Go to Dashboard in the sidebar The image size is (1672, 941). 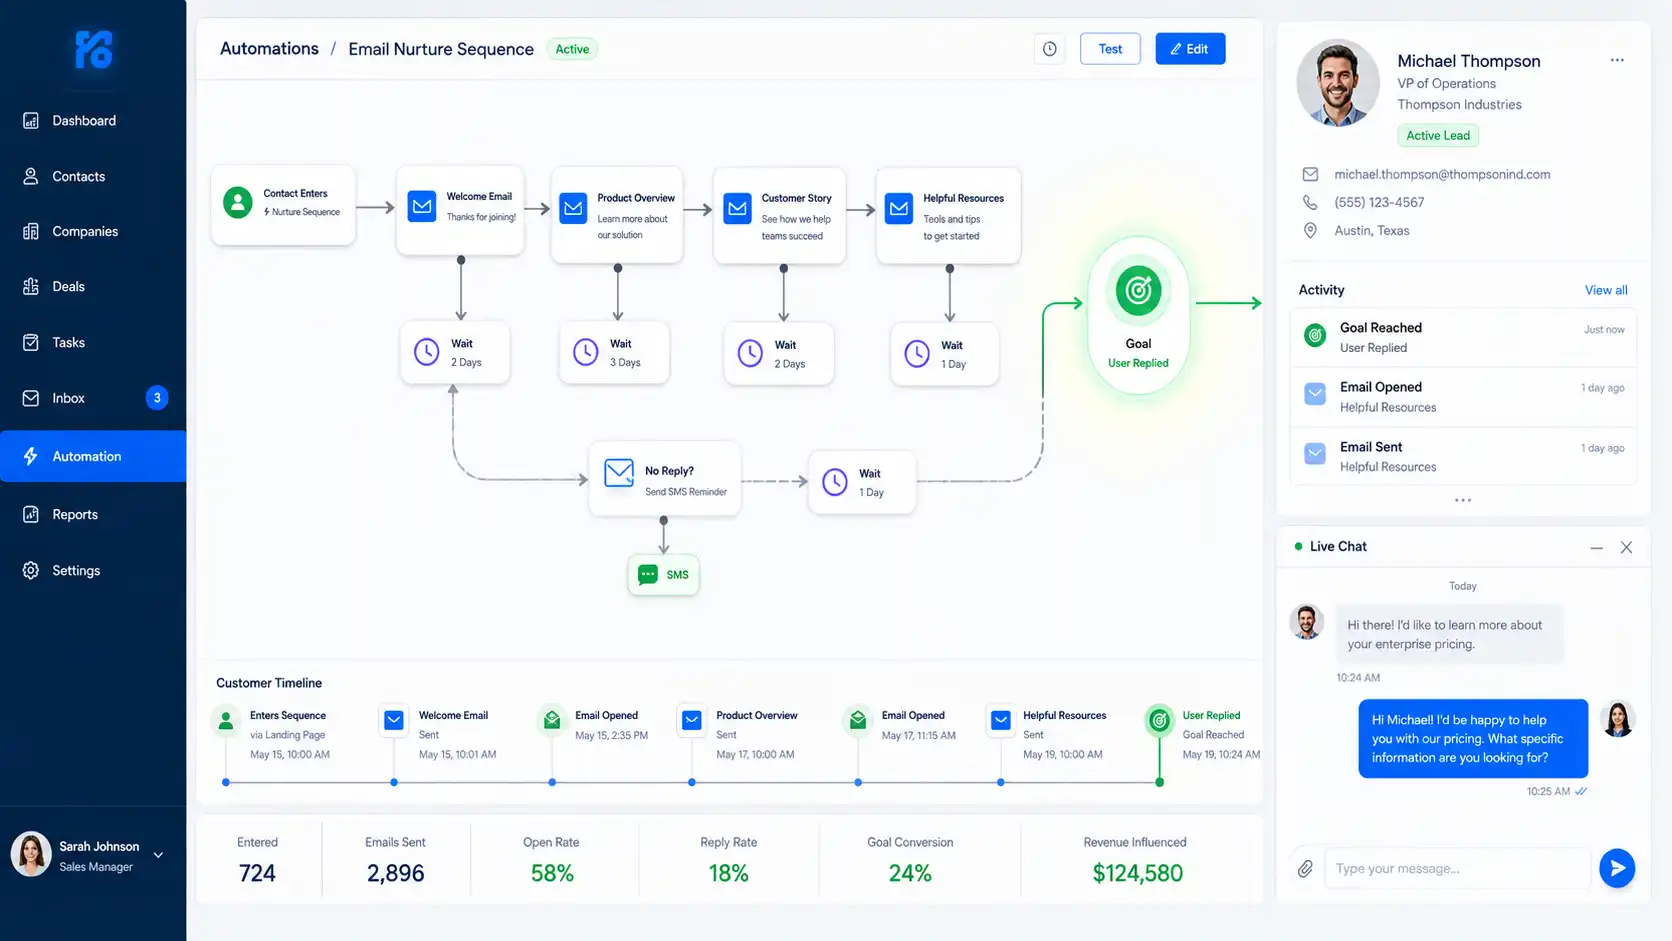tap(93, 121)
